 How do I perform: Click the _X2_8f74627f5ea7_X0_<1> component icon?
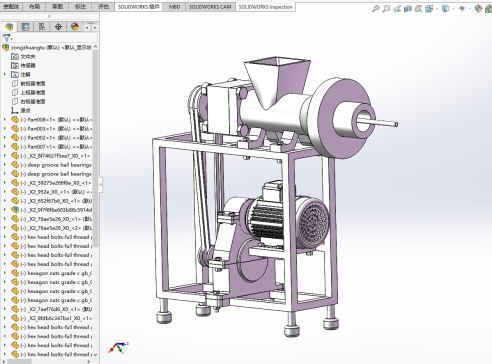[x=15, y=155]
